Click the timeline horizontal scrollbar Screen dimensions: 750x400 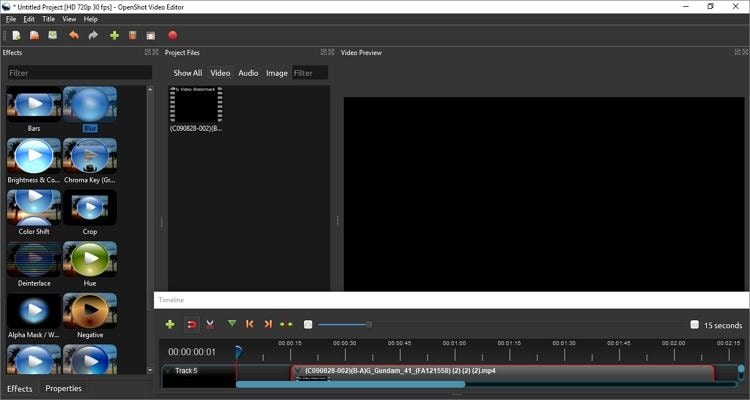tap(351, 384)
